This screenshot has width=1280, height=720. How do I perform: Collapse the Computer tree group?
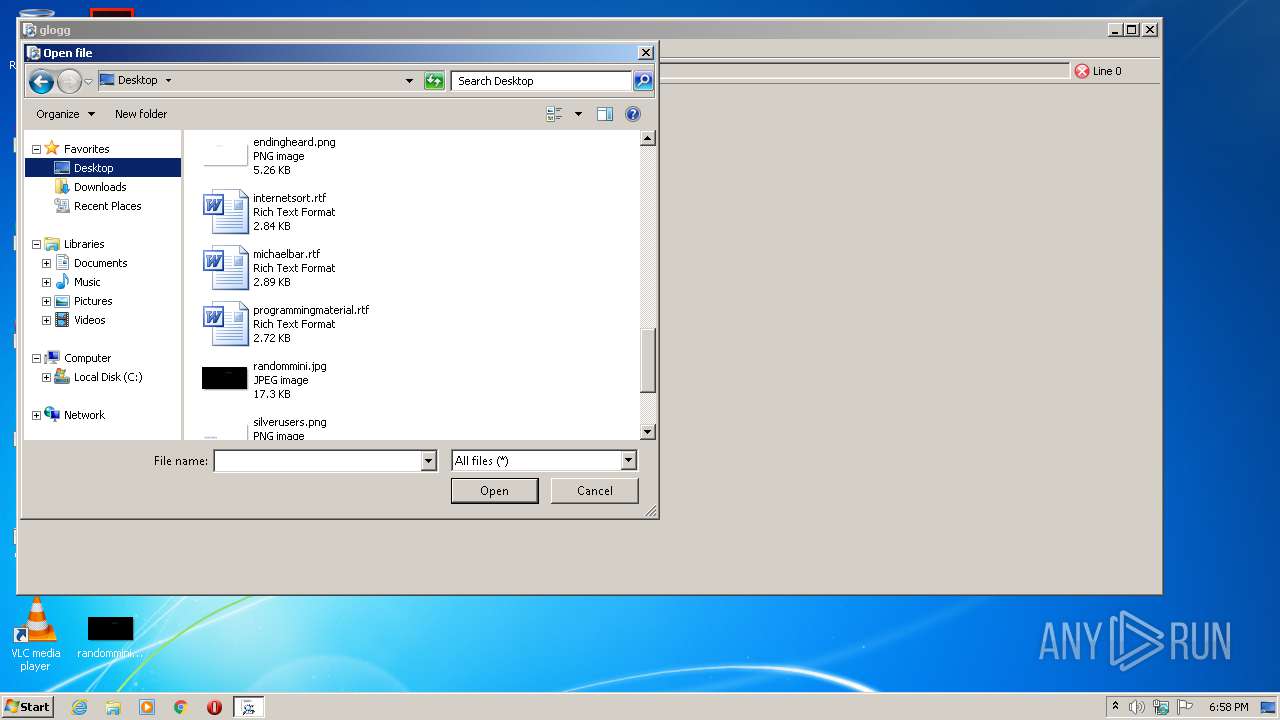tap(37, 358)
